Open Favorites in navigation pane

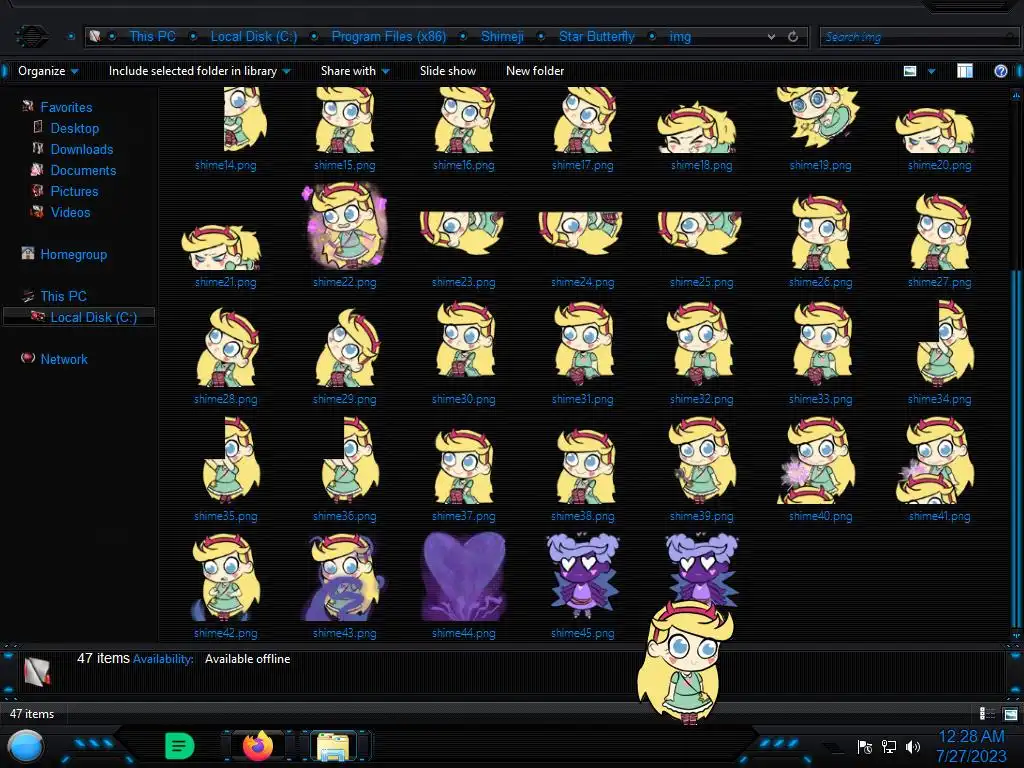[66, 107]
